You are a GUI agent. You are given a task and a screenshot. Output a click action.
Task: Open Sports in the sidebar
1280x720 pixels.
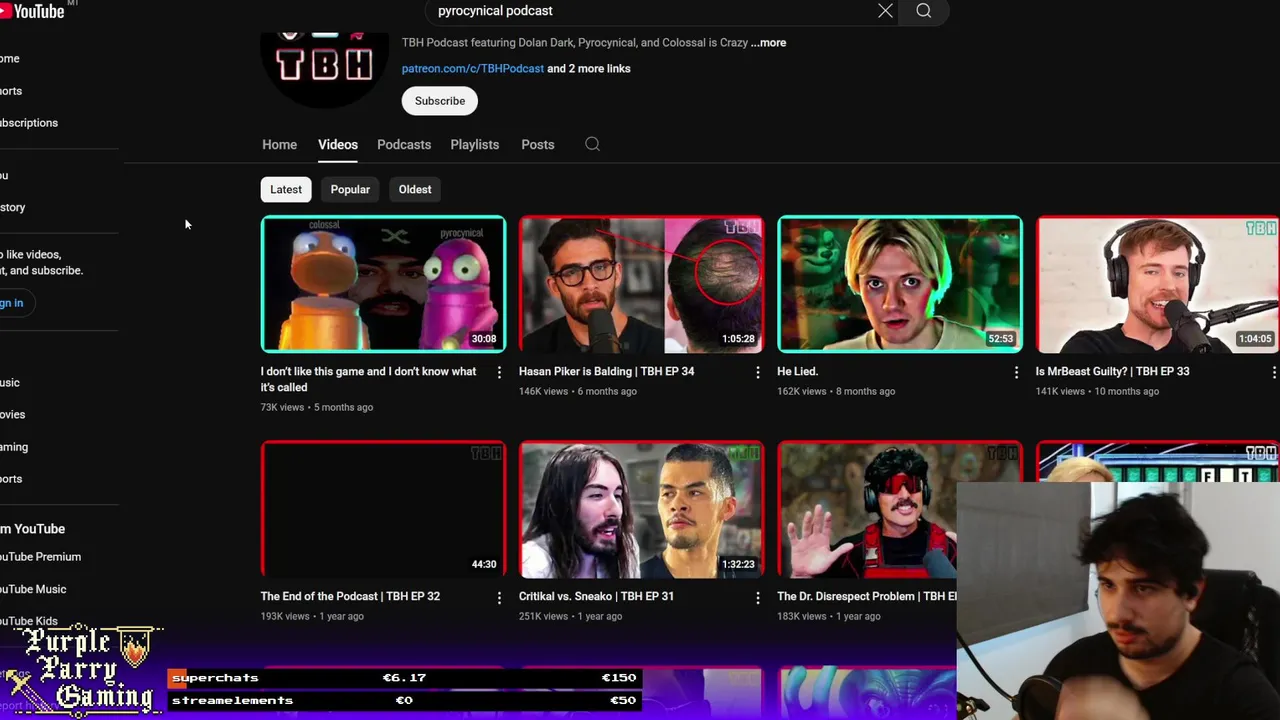pos(11,479)
